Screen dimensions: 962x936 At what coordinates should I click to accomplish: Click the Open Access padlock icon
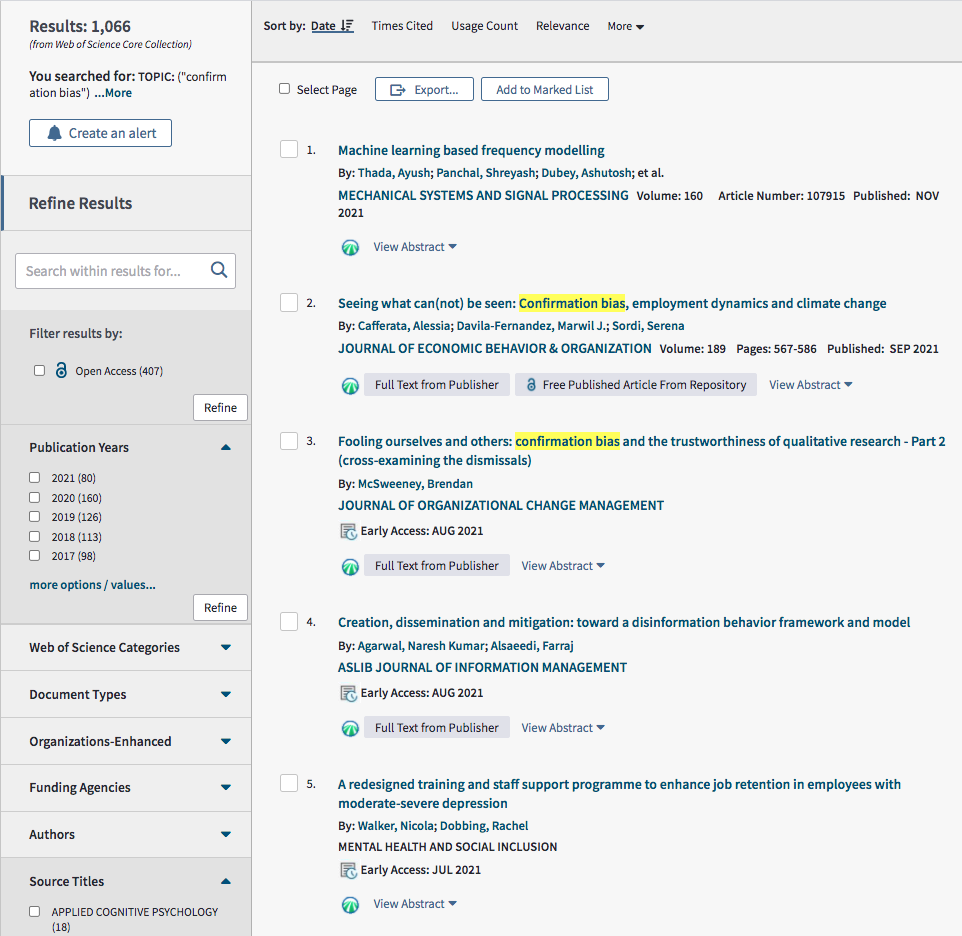[61, 371]
